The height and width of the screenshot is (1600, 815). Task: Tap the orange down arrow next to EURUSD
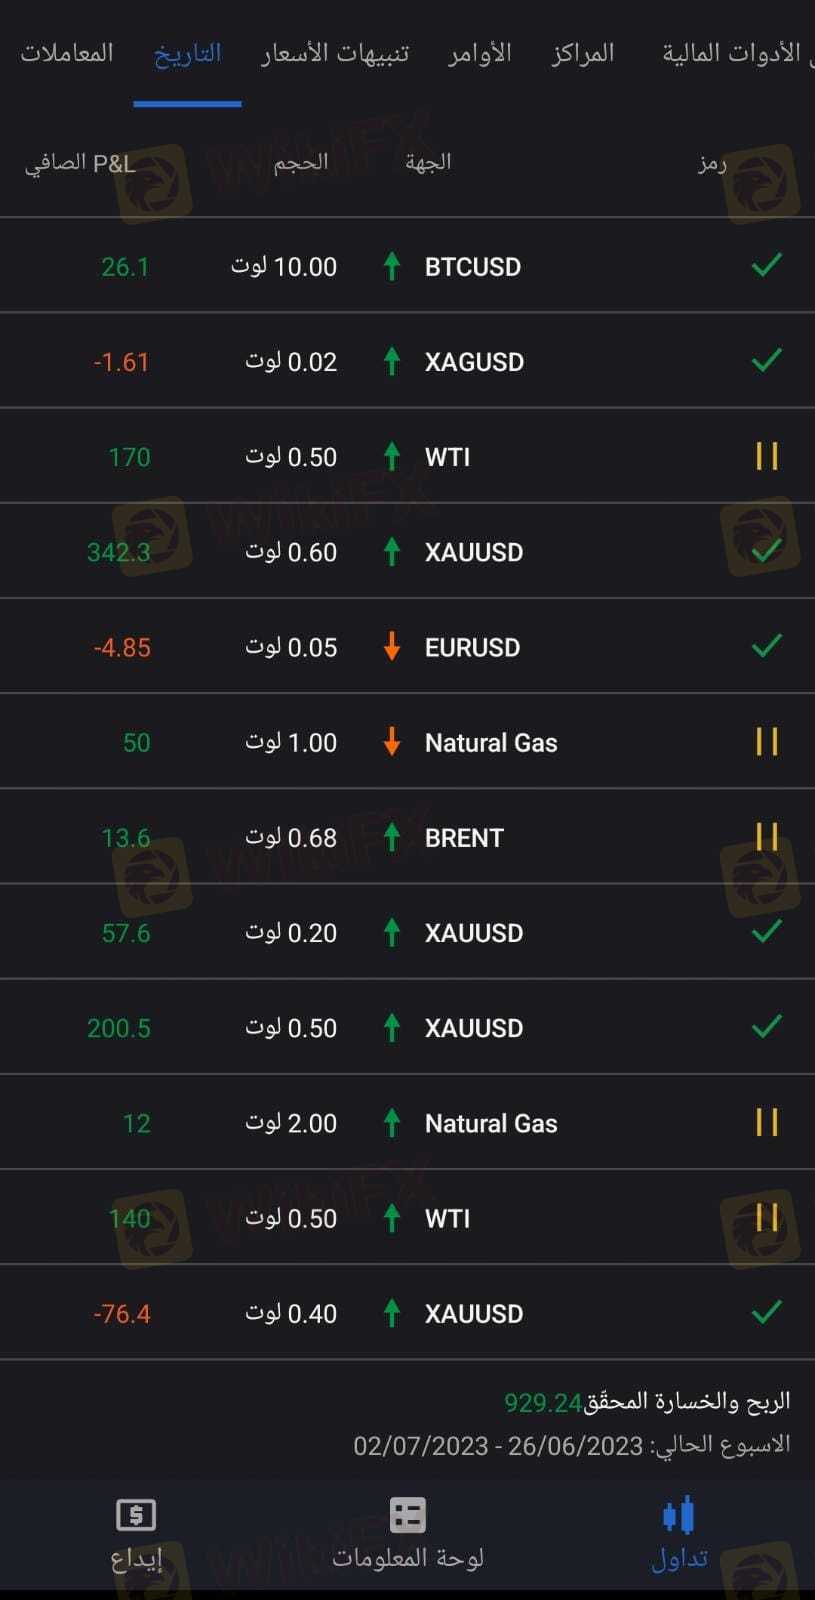[x=392, y=647]
